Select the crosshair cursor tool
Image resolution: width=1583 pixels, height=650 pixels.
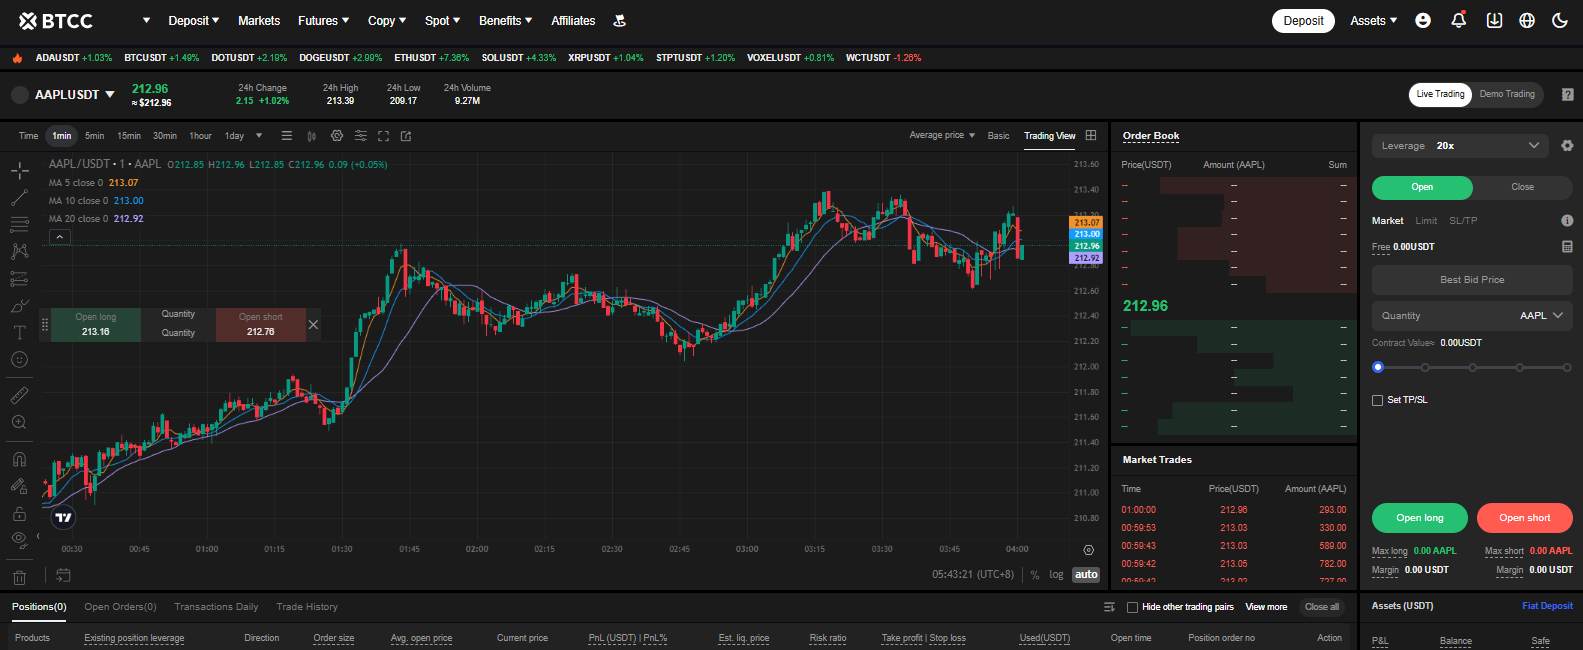19,170
